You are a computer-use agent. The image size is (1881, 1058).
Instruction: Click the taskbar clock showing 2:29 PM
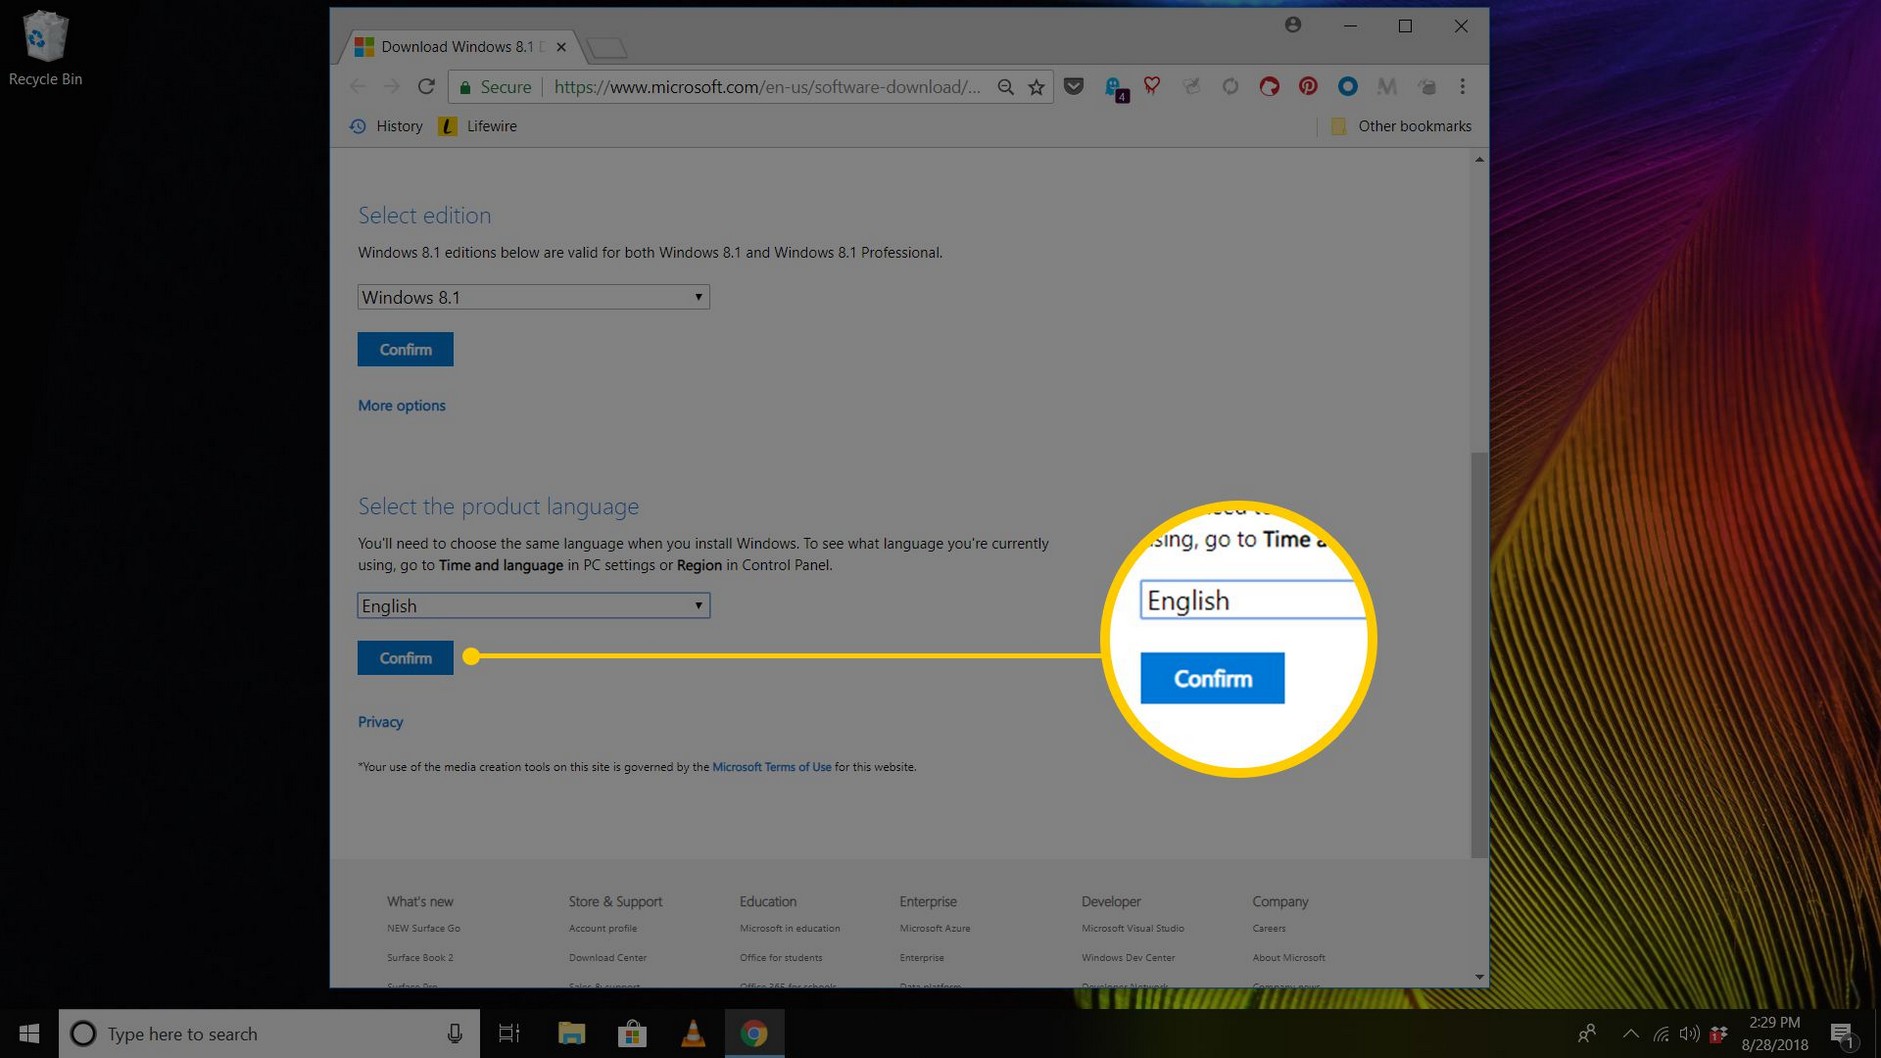click(x=1774, y=1033)
